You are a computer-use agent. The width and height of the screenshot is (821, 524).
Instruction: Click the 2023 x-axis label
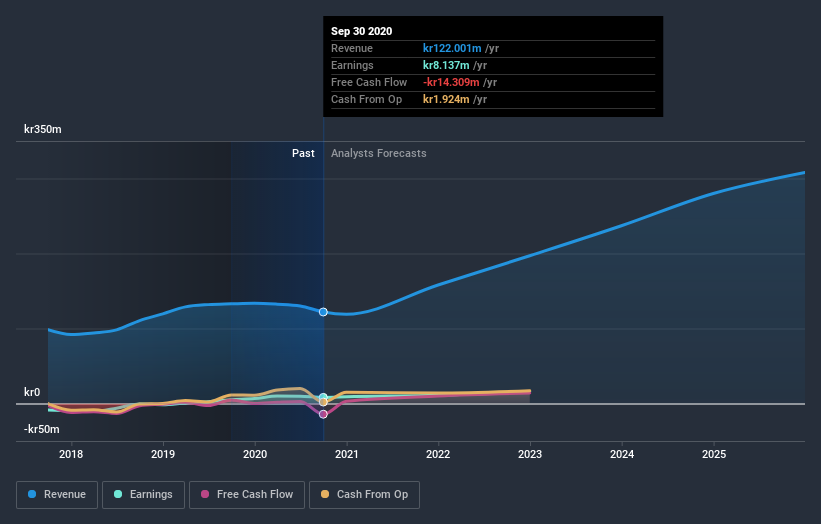(530, 454)
